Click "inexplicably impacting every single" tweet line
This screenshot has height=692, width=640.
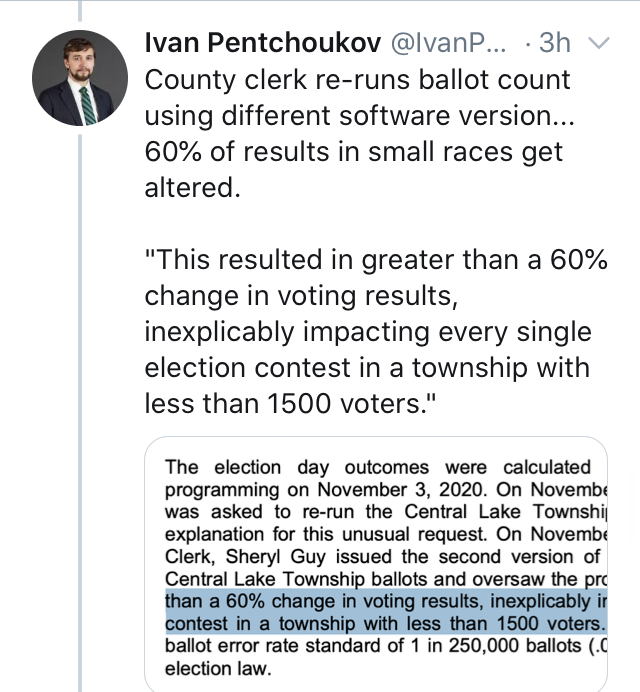point(368,331)
